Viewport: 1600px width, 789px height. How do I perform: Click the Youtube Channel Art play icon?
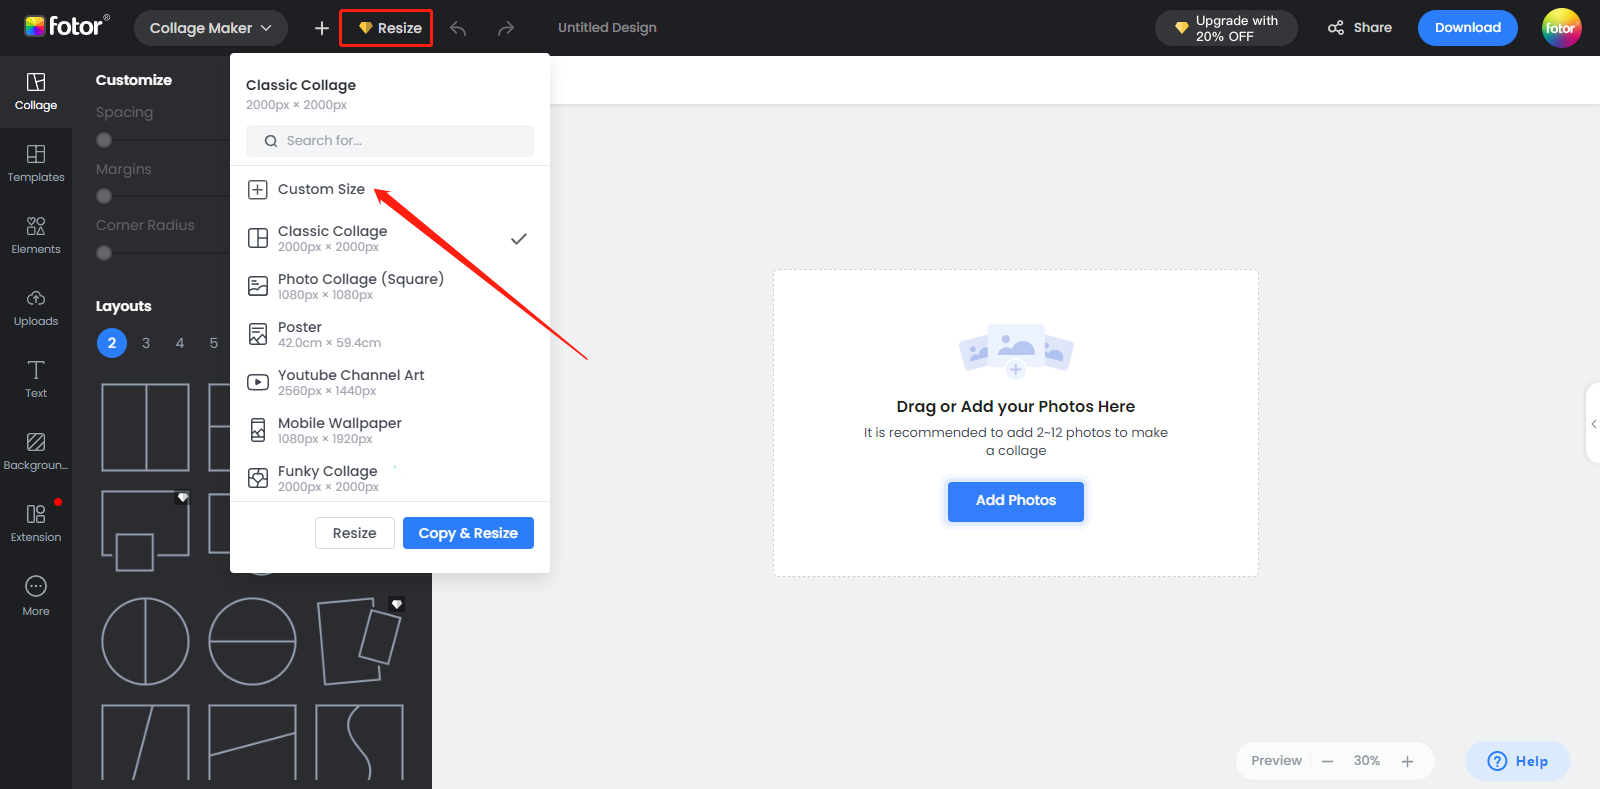(258, 382)
